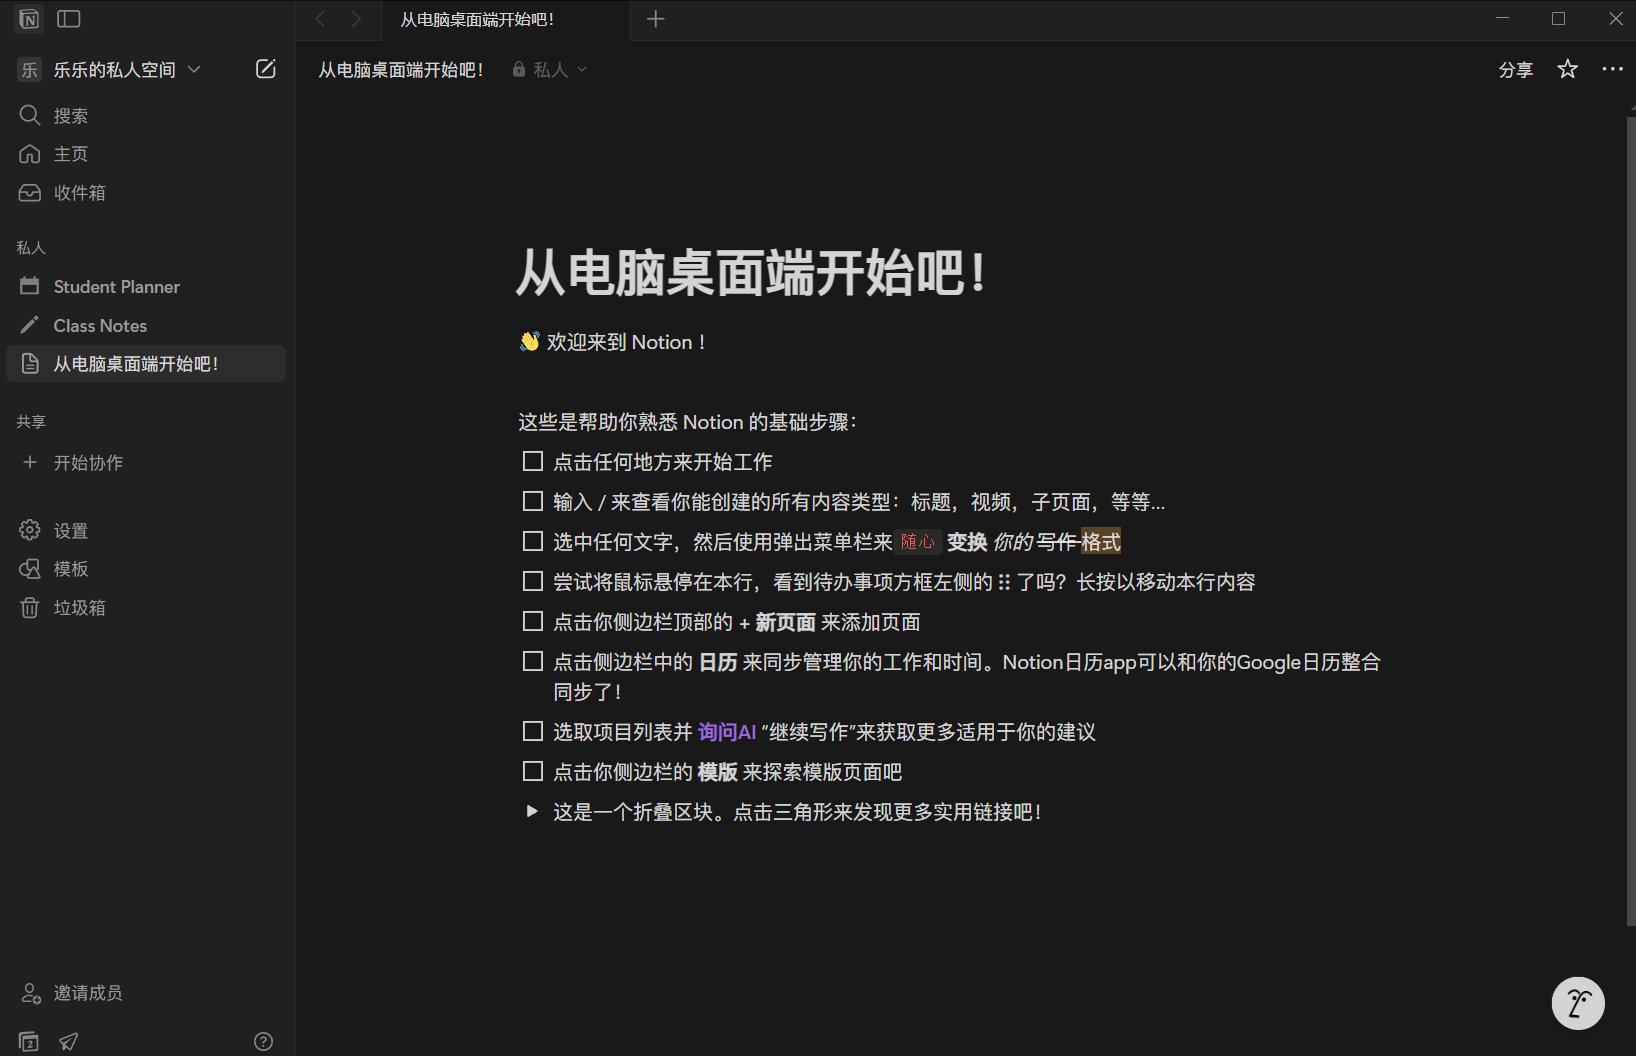
Task: Click the trash bin icon
Action: (30, 608)
